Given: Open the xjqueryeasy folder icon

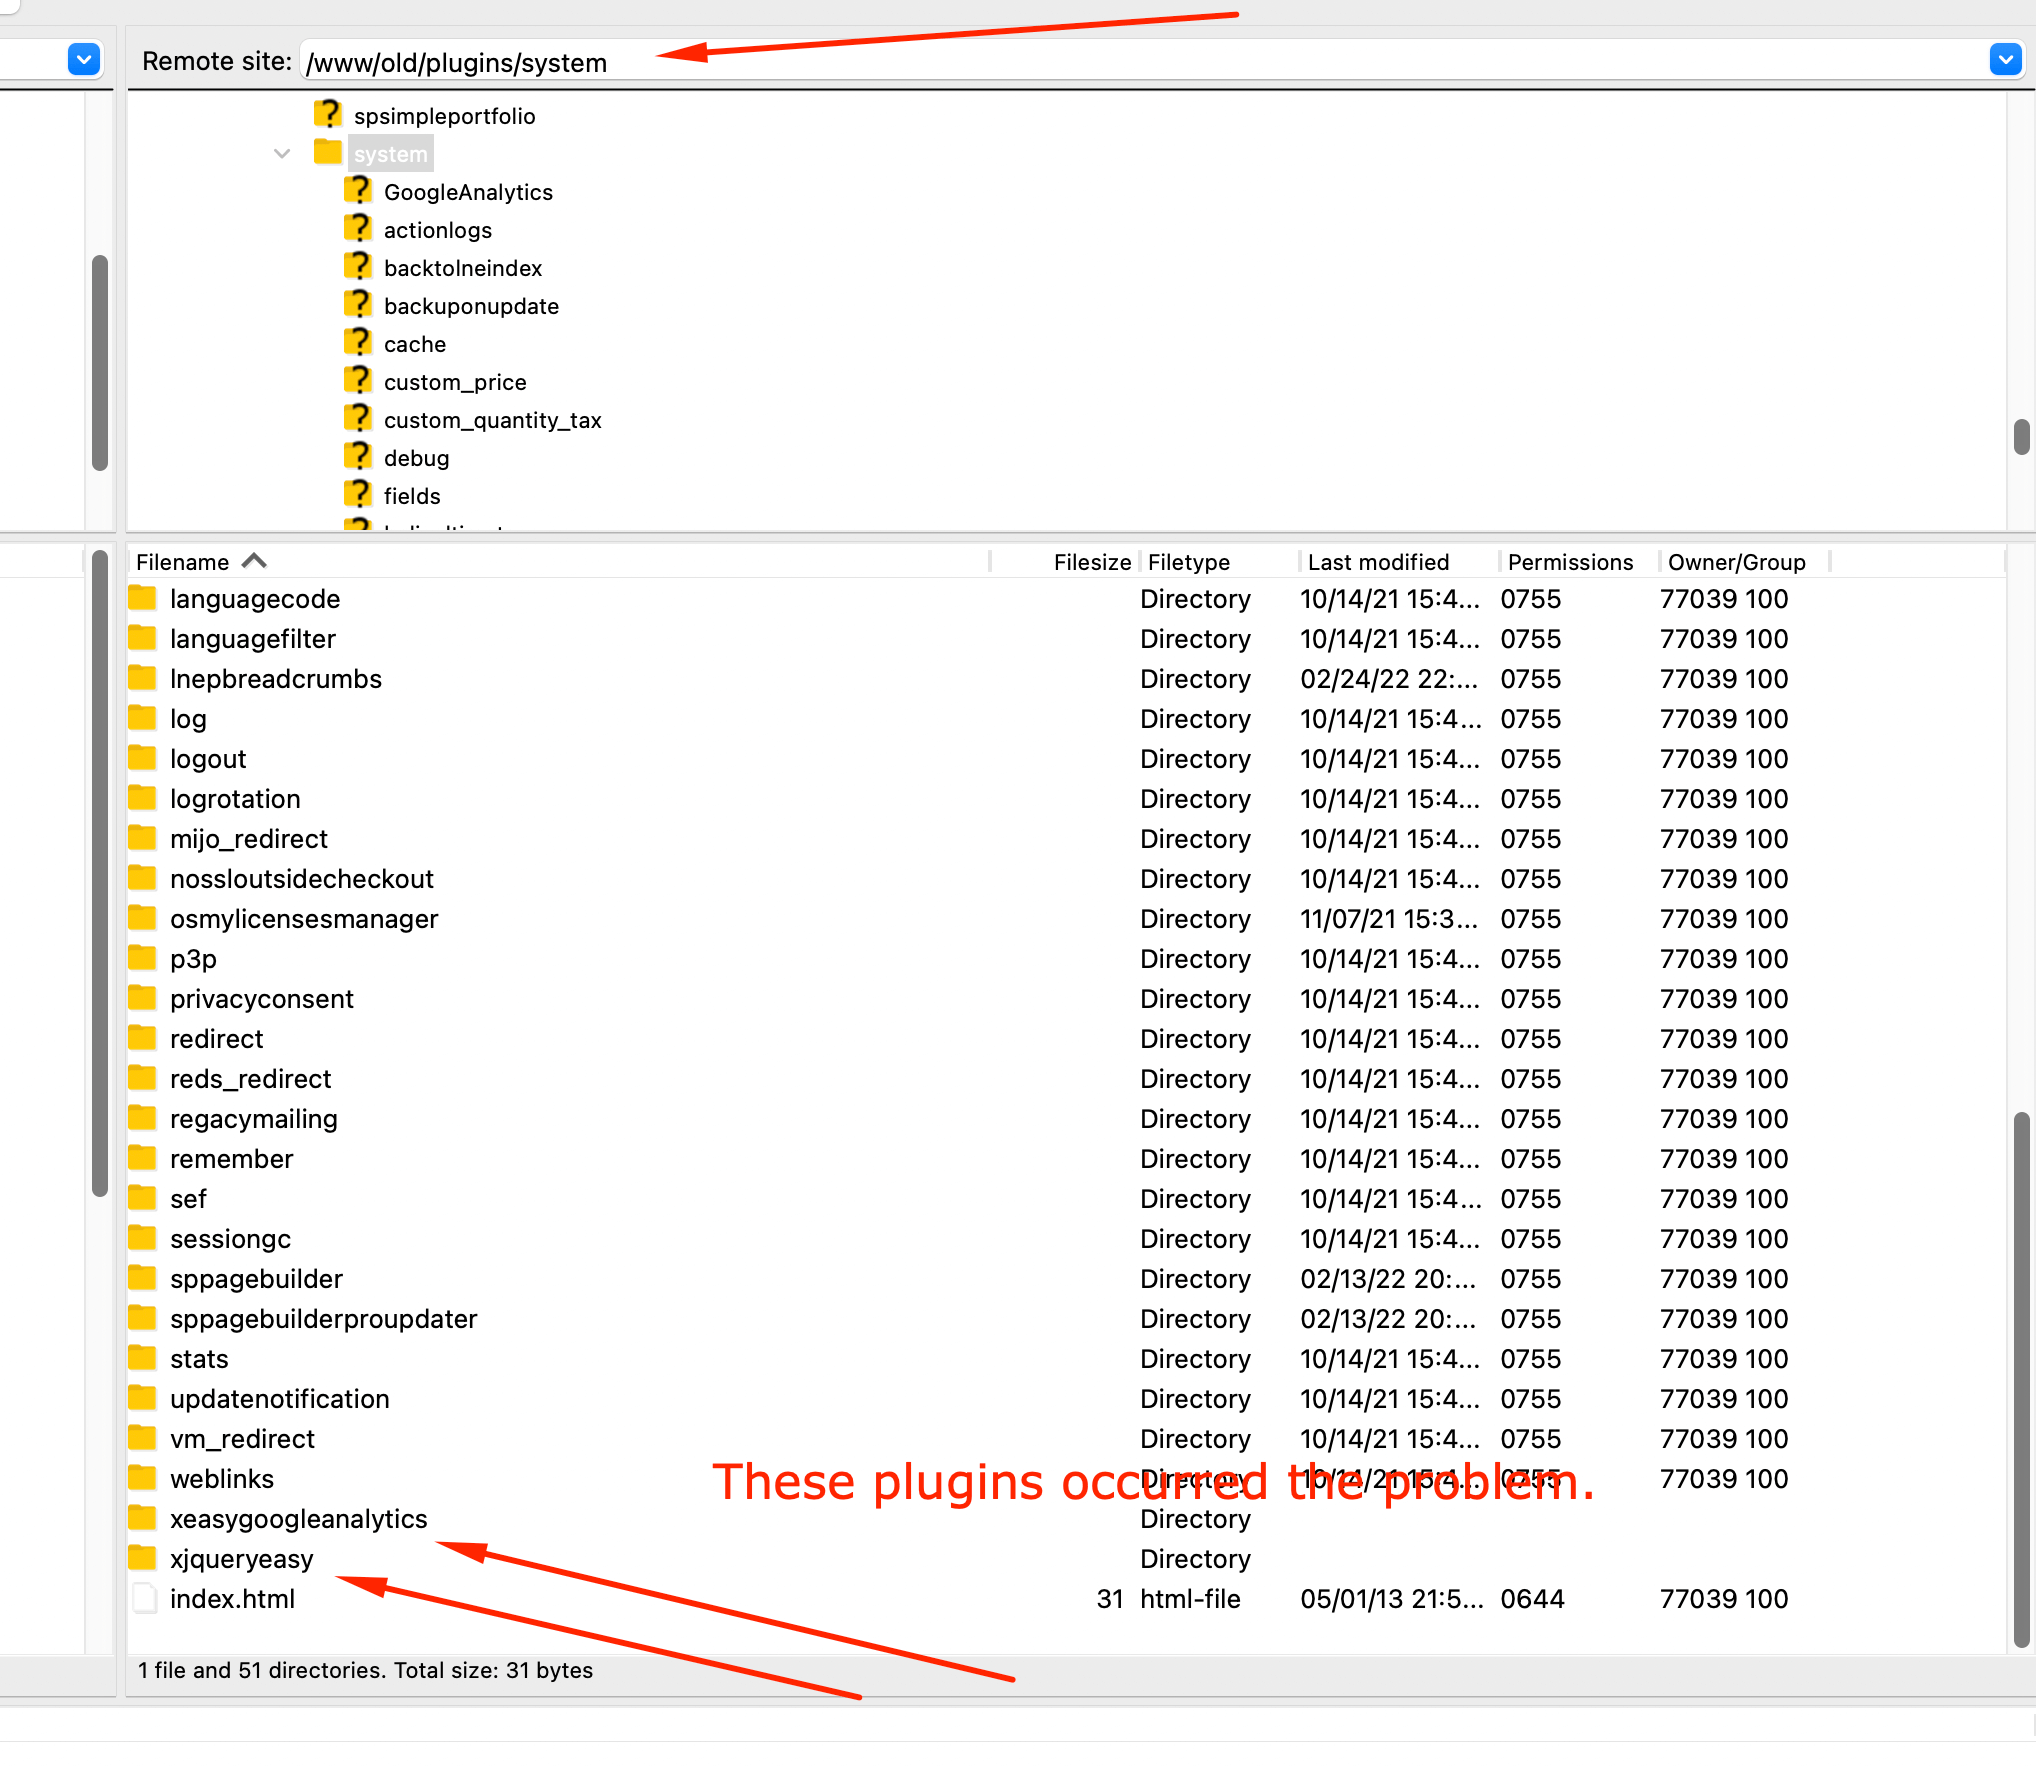Looking at the screenshot, I should [x=142, y=1558].
